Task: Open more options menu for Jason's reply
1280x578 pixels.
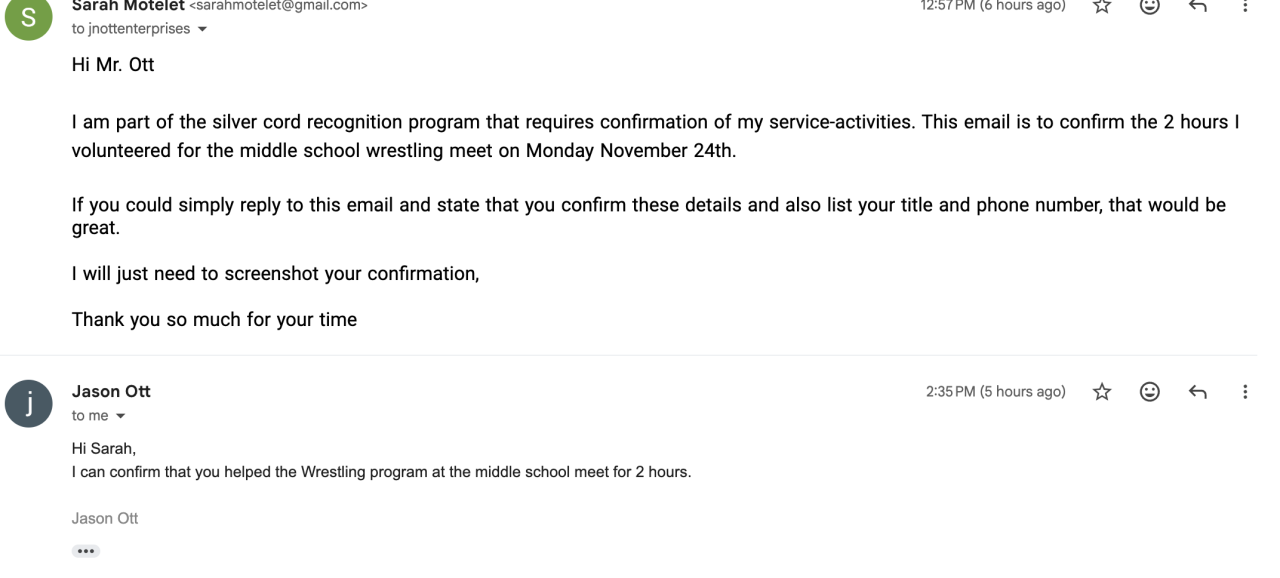Action: (1245, 392)
